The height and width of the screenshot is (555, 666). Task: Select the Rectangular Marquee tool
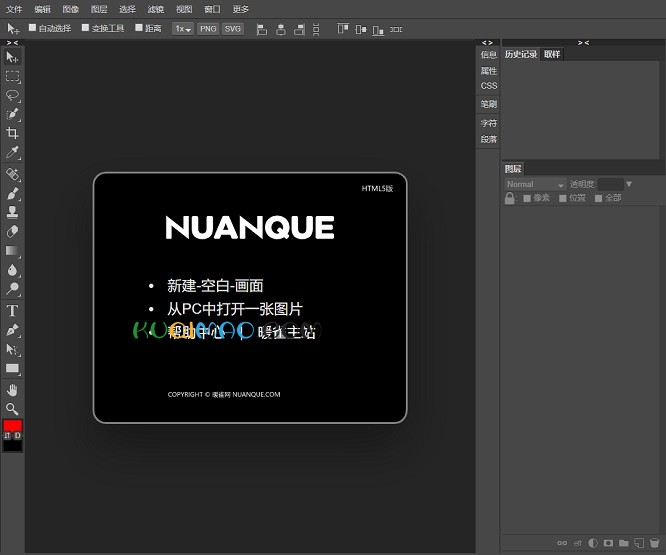point(12,76)
